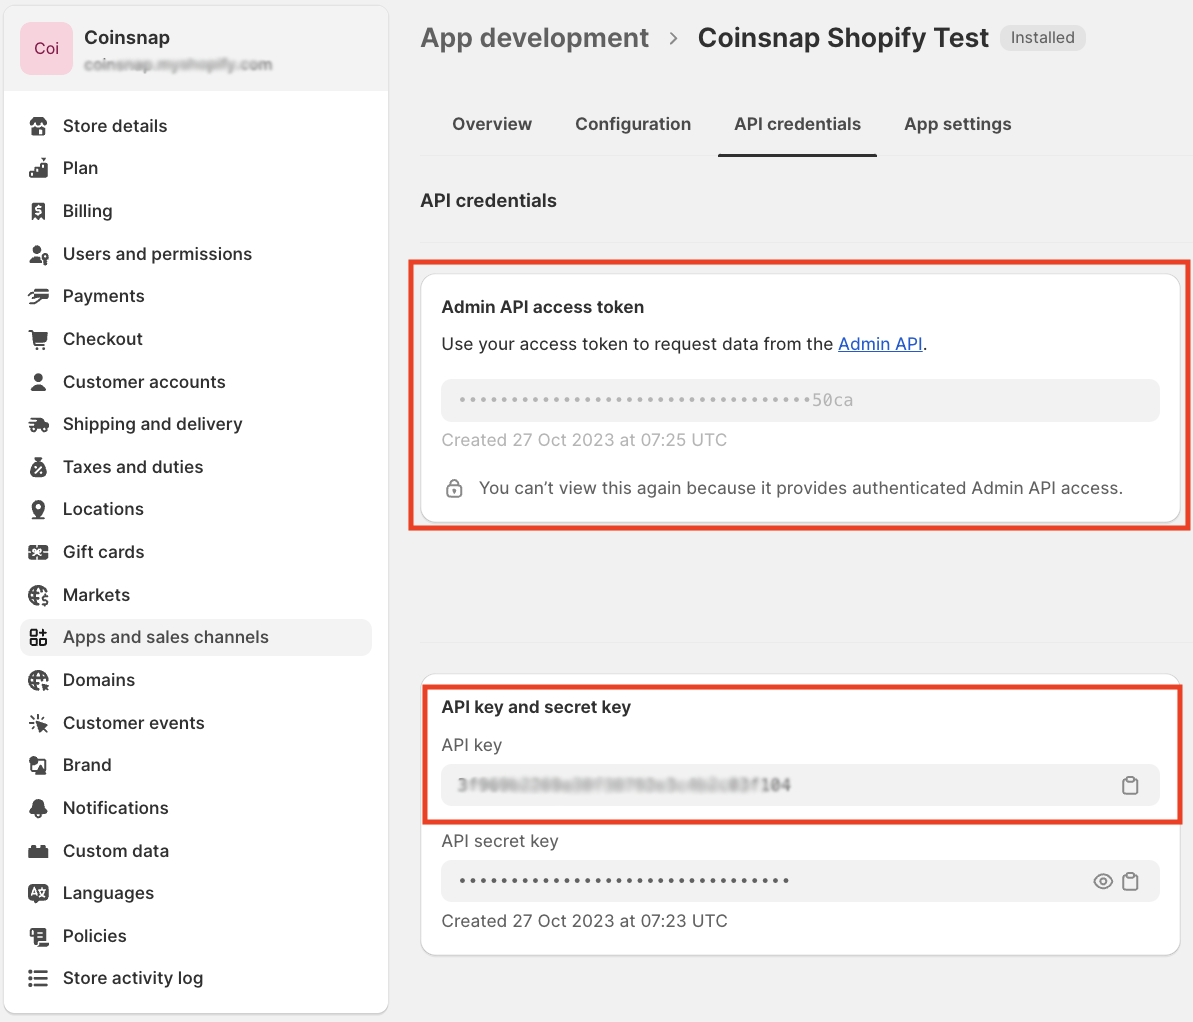Click the Shipping and delivery truck icon

pyautogui.click(x=38, y=424)
